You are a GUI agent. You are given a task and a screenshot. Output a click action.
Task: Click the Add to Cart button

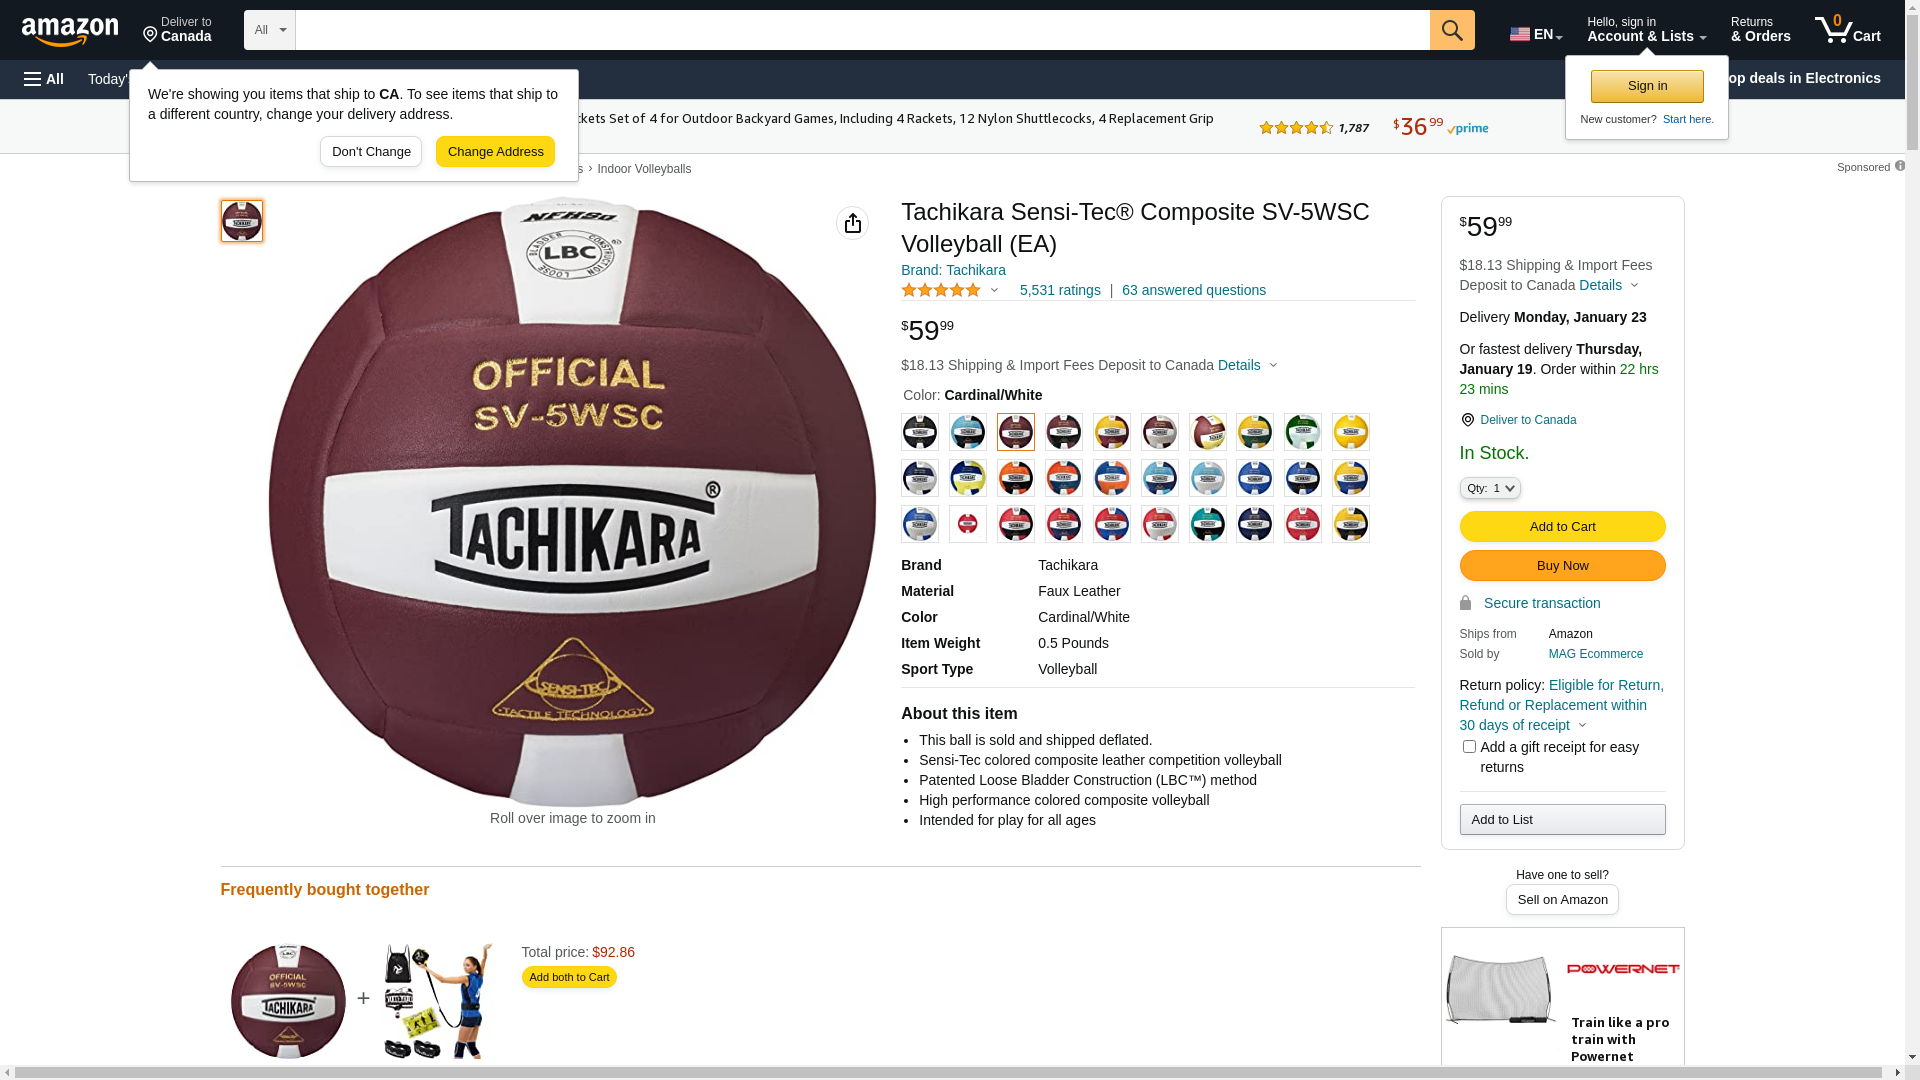pos(1562,527)
